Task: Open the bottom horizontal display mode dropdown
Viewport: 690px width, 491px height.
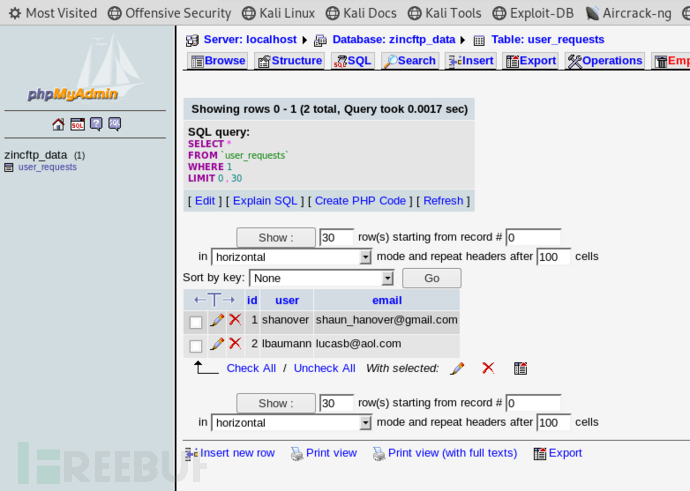Action: [291, 423]
